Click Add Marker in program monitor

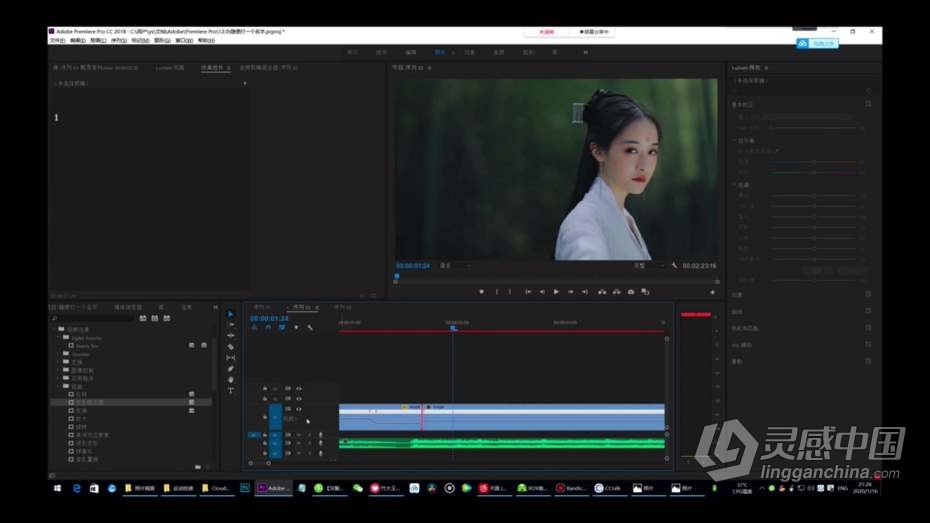[482, 292]
